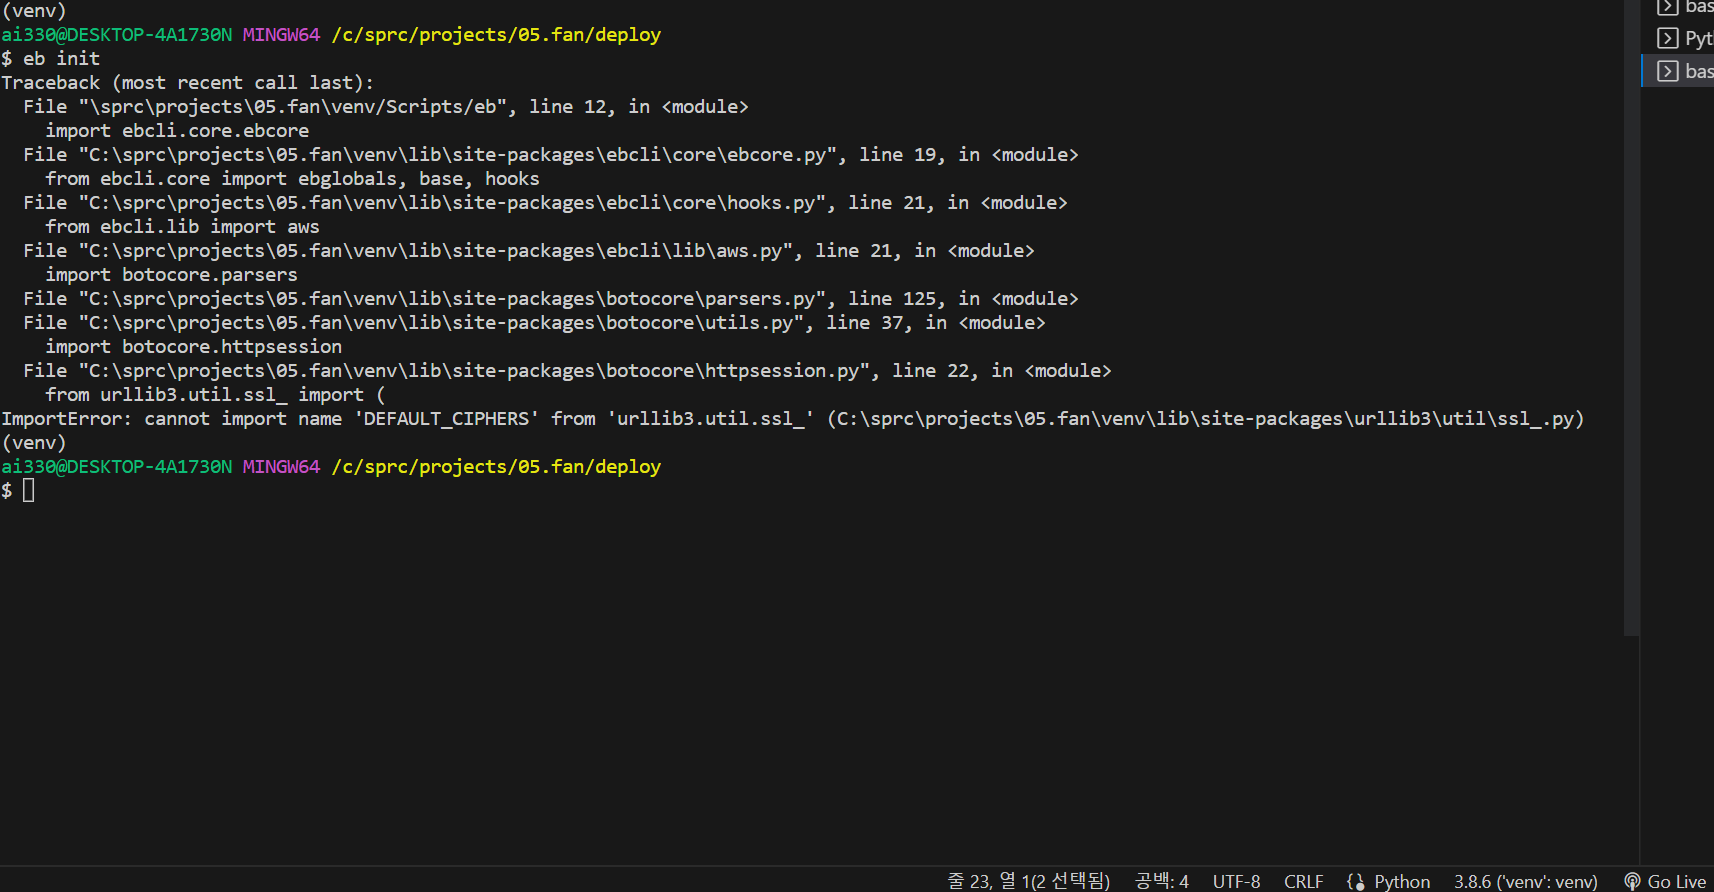The image size is (1714, 892).
Task: Click the 'import botocore.httpsession' line
Action: 193,347
